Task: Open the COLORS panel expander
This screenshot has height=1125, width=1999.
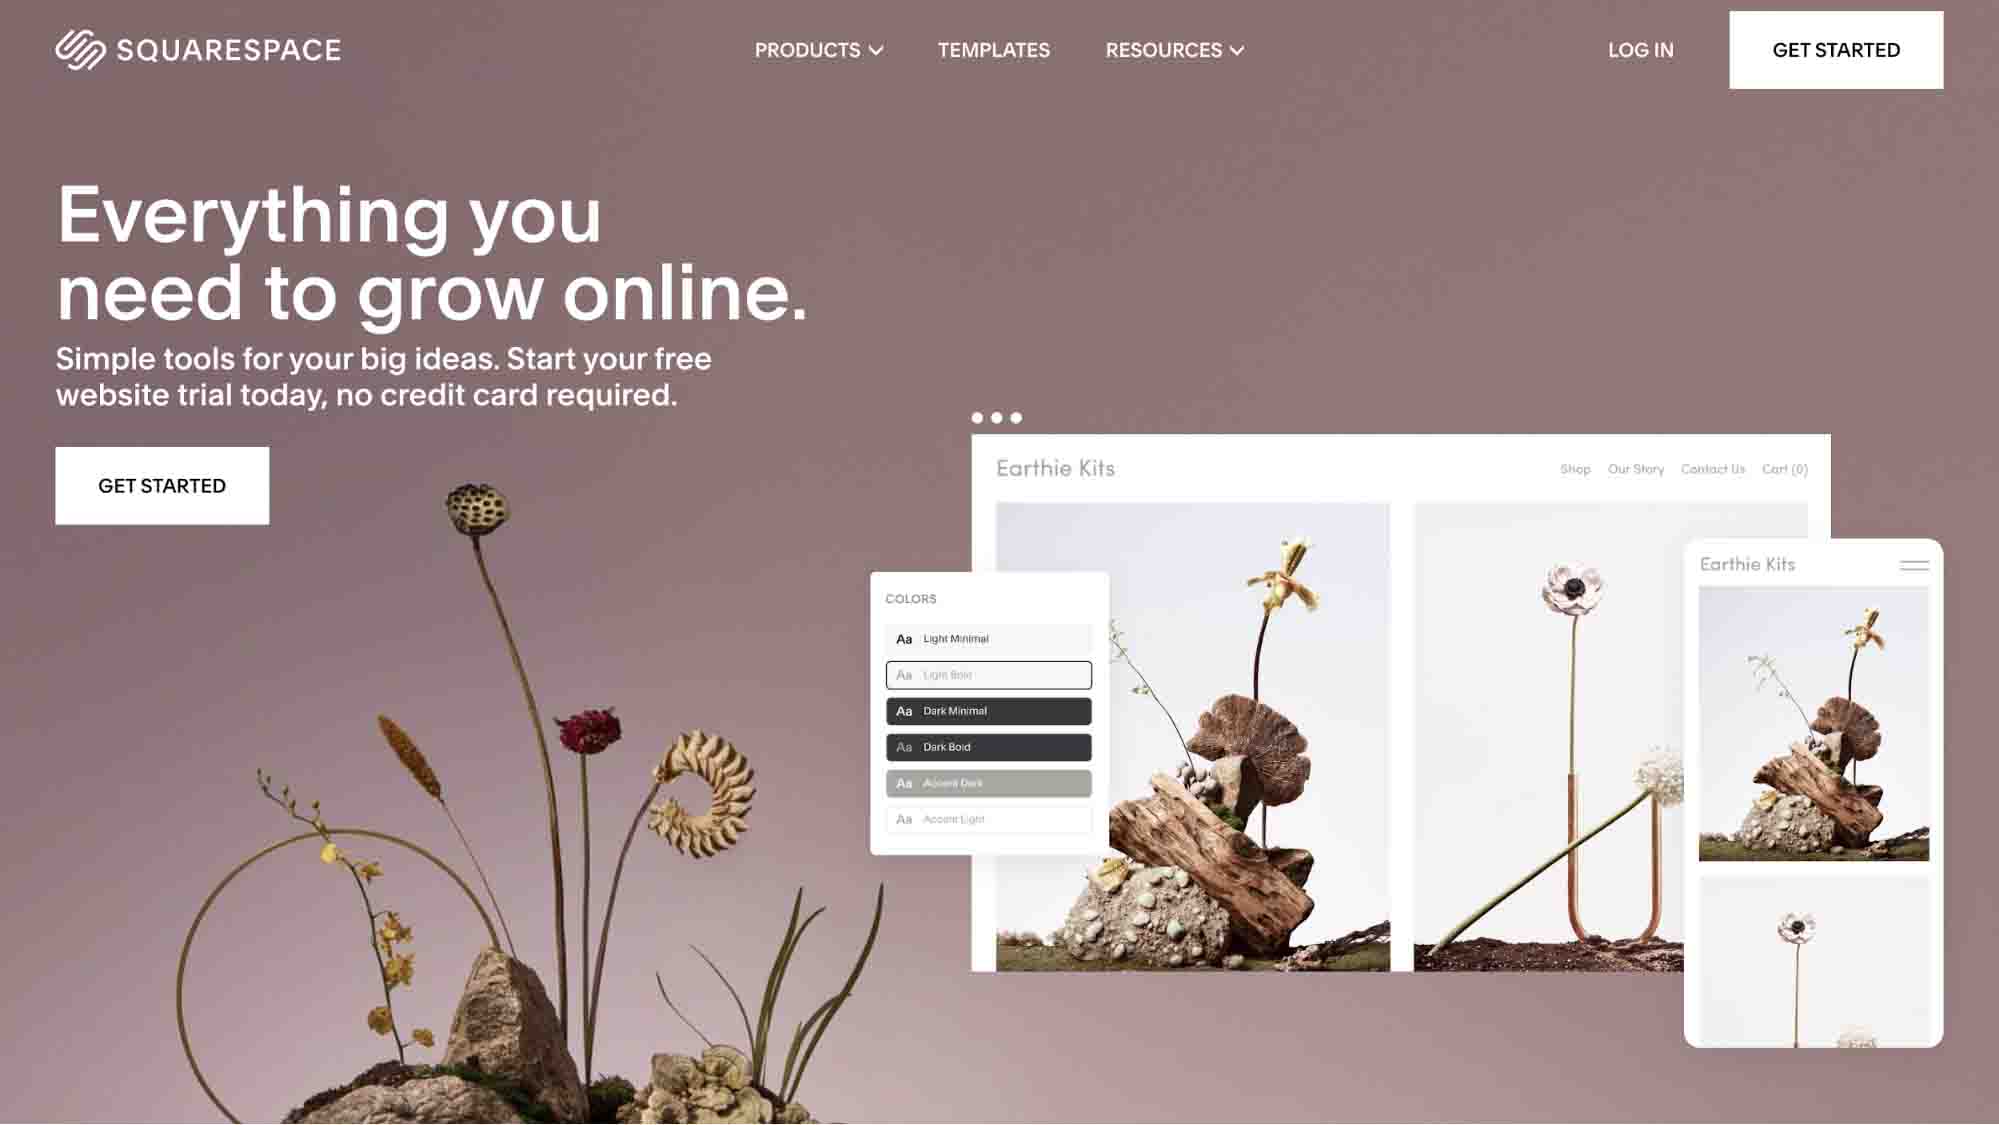Action: (x=910, y=598)
